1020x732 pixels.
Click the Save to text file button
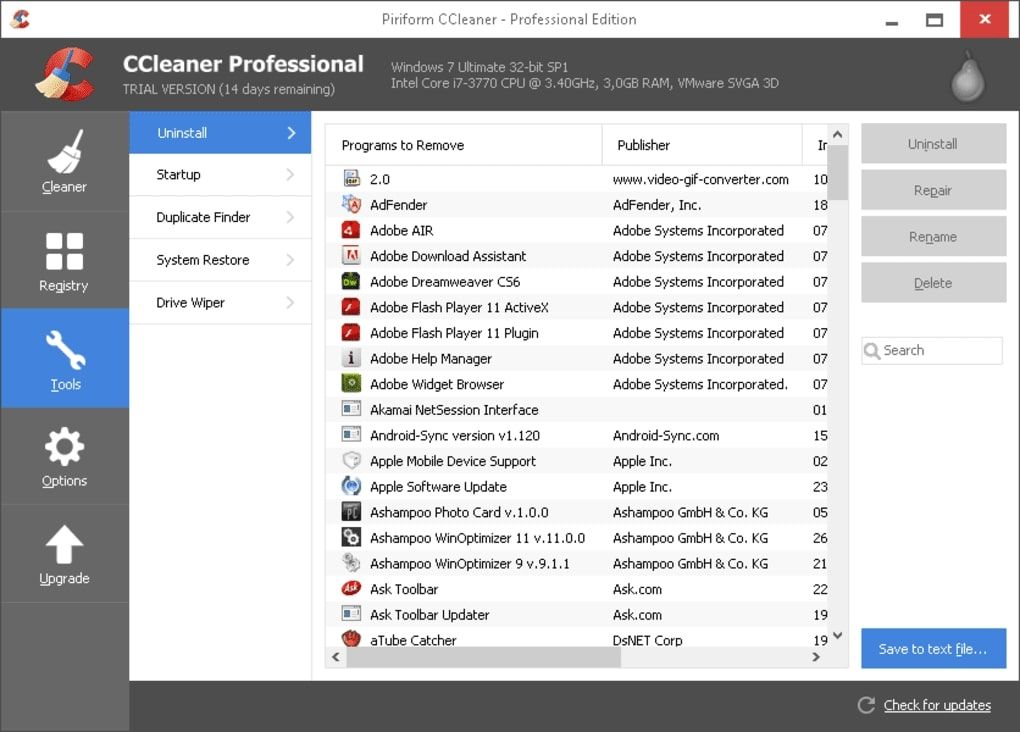click(x=932, y=648)
